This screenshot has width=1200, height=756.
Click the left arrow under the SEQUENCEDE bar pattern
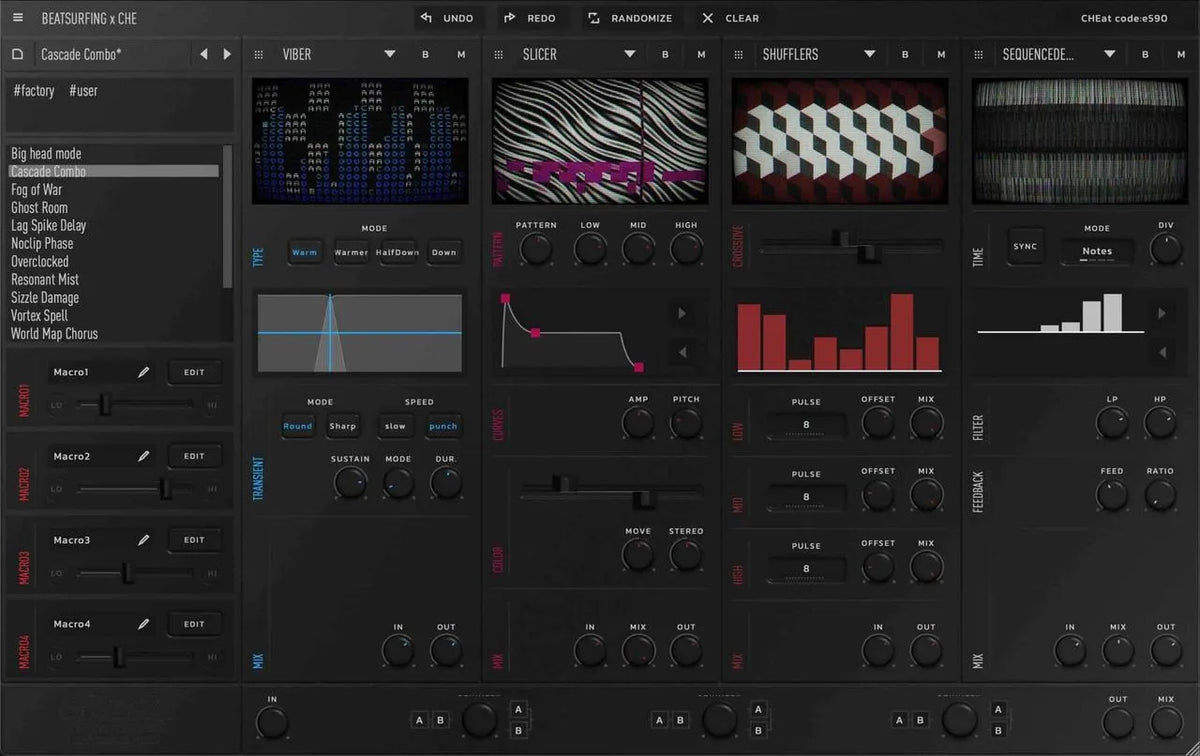[x=1162, y=352]
